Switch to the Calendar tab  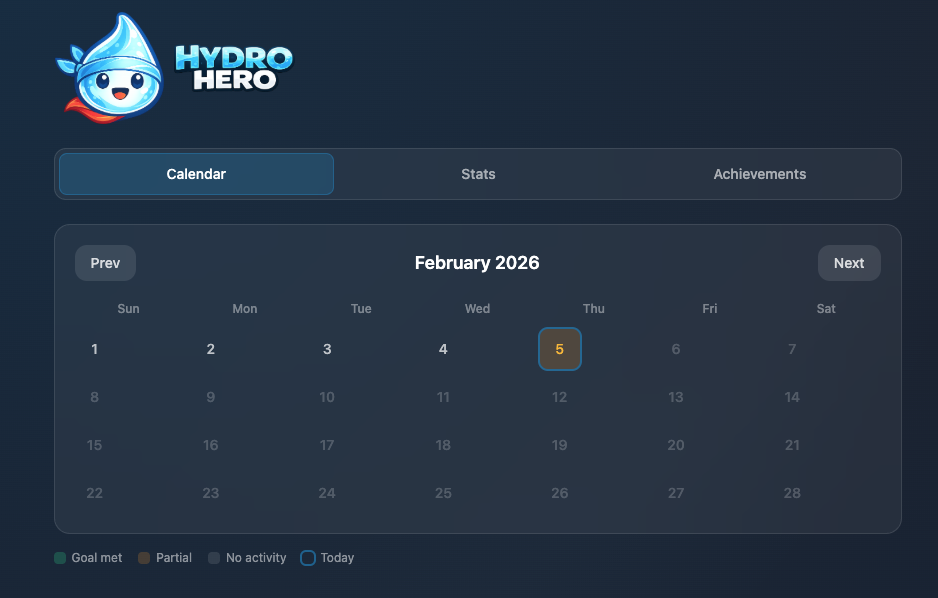point(196,174)
